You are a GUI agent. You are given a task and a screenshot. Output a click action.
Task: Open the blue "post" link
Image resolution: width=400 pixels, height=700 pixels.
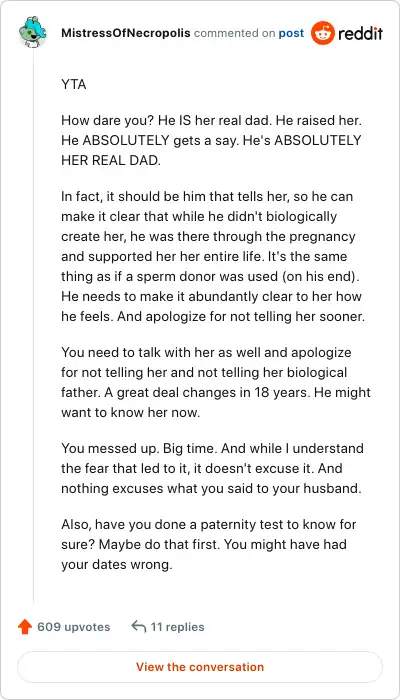pyautogui.click(x=291, y=33)
